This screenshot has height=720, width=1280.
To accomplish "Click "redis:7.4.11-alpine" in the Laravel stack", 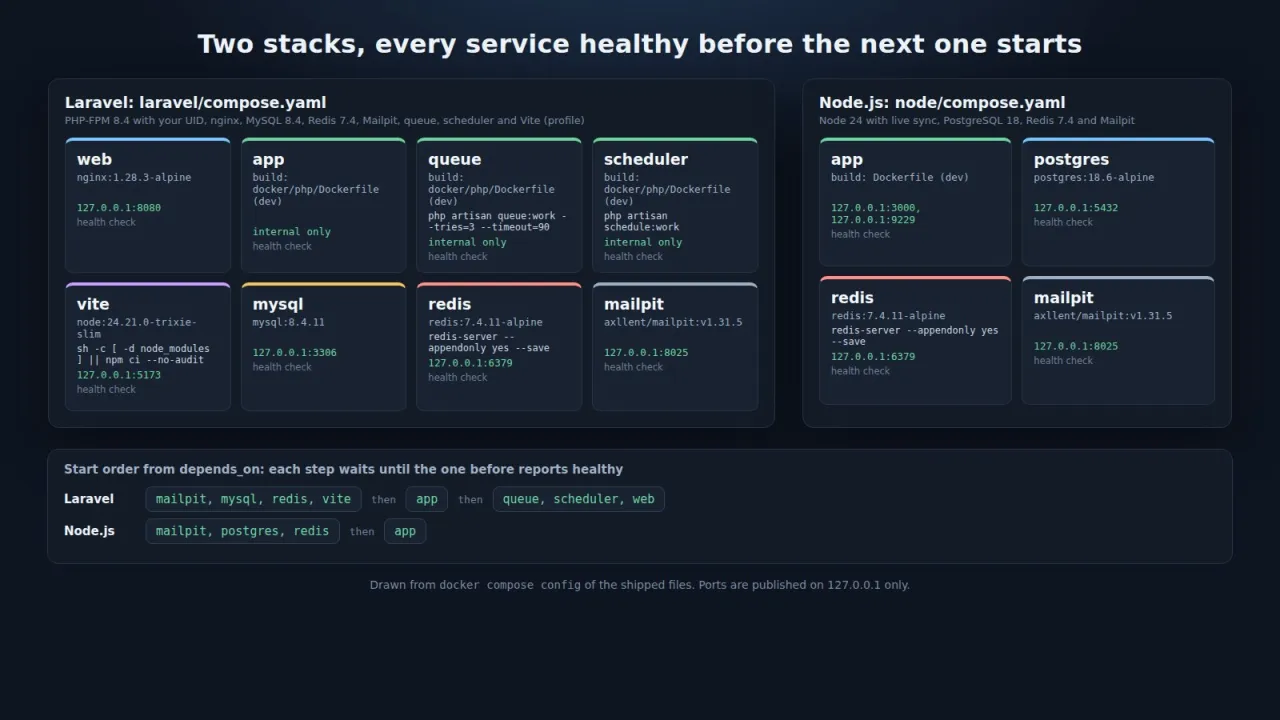I will pyautogui.click(x=486, y=323).
